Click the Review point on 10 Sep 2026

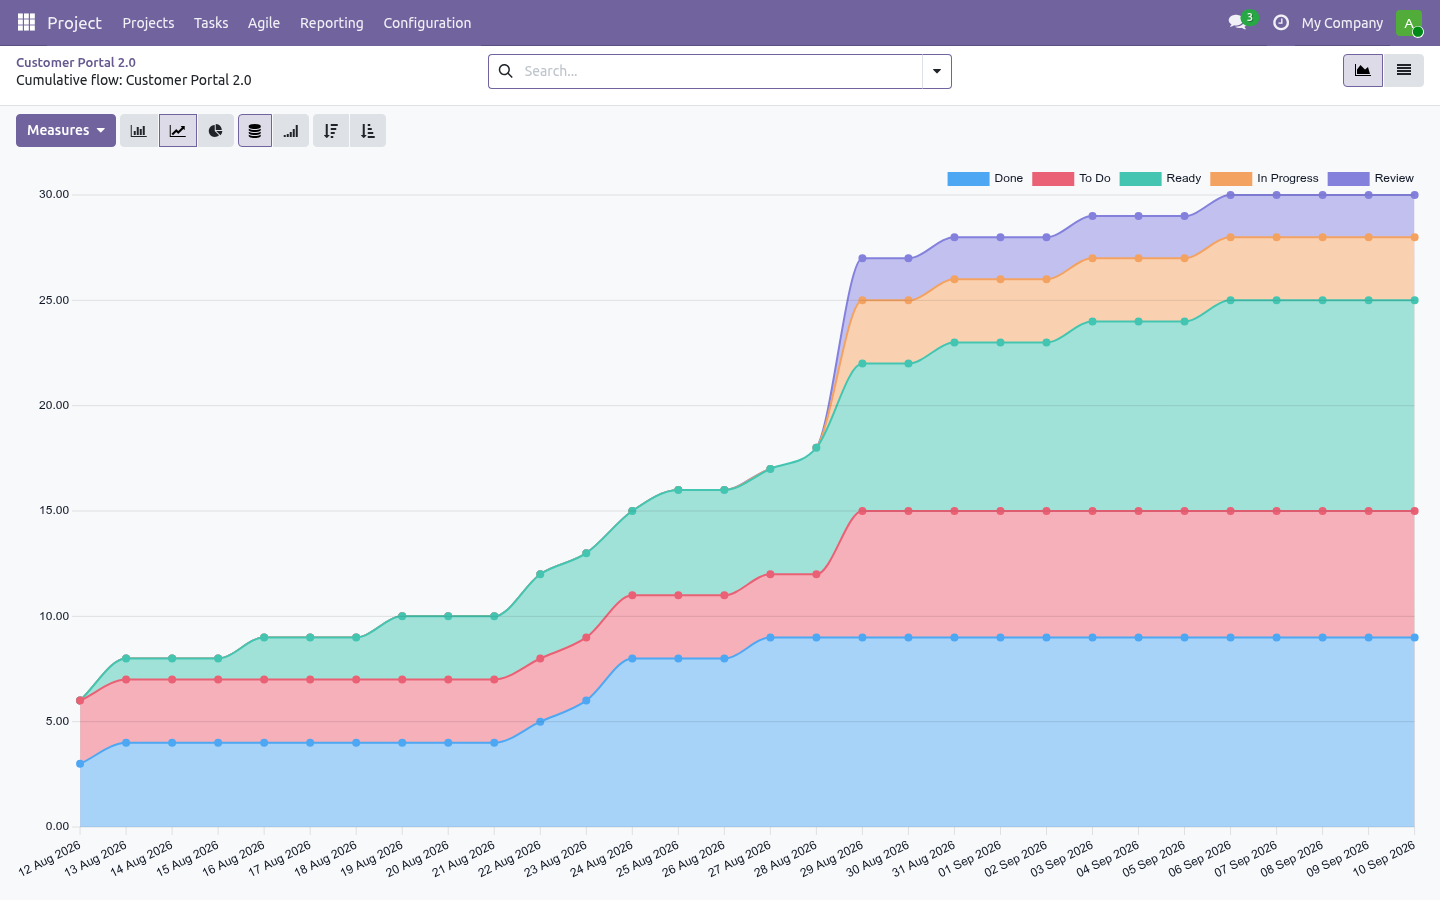point(1414,195)
